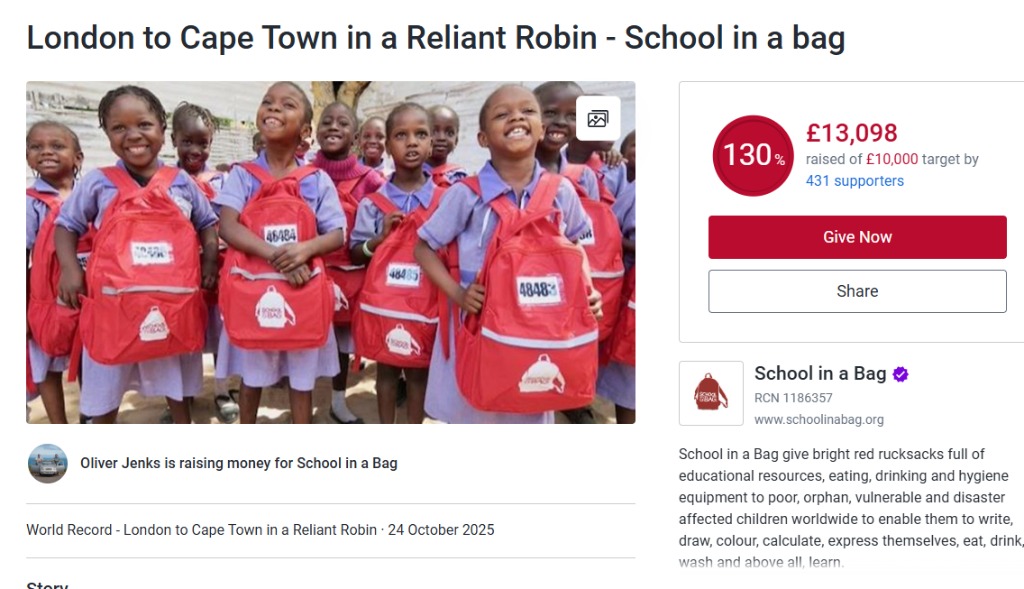Open the School in a Bag charity name

tap(819, 374)
